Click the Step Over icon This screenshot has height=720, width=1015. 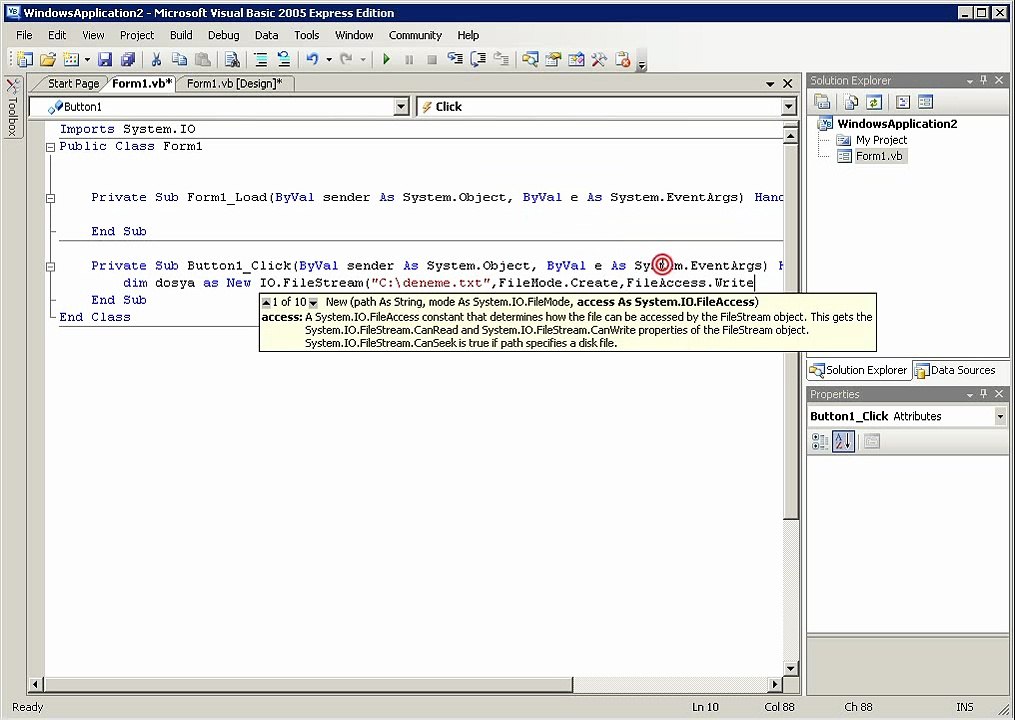click(x=478, y=60)
